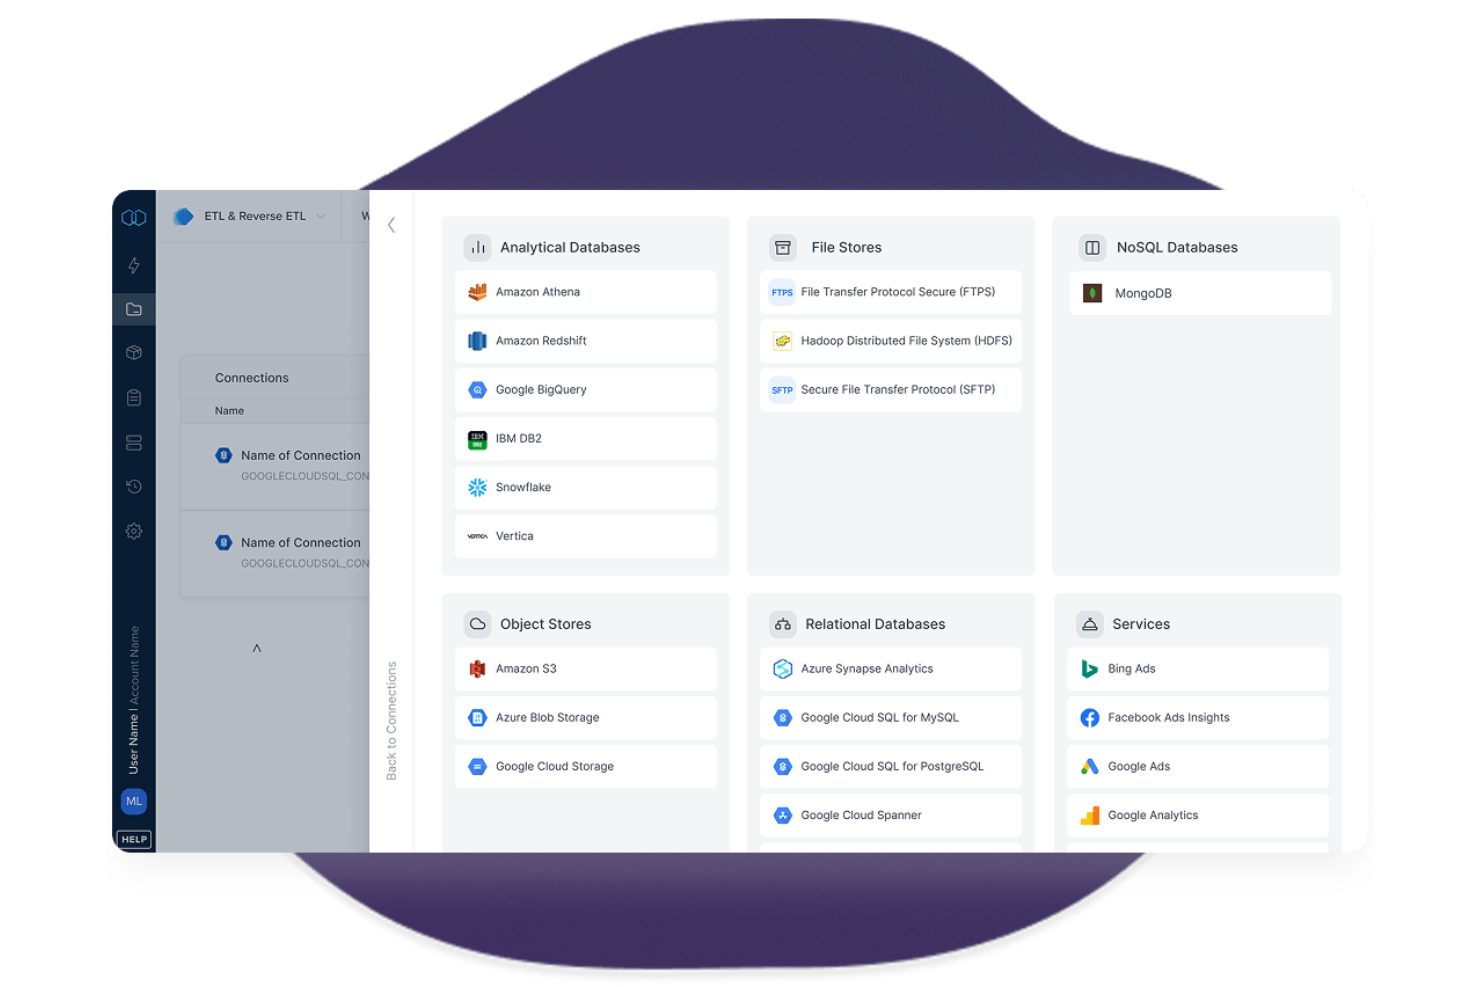
Task: Click the Name column header
Action: [229, 411]
